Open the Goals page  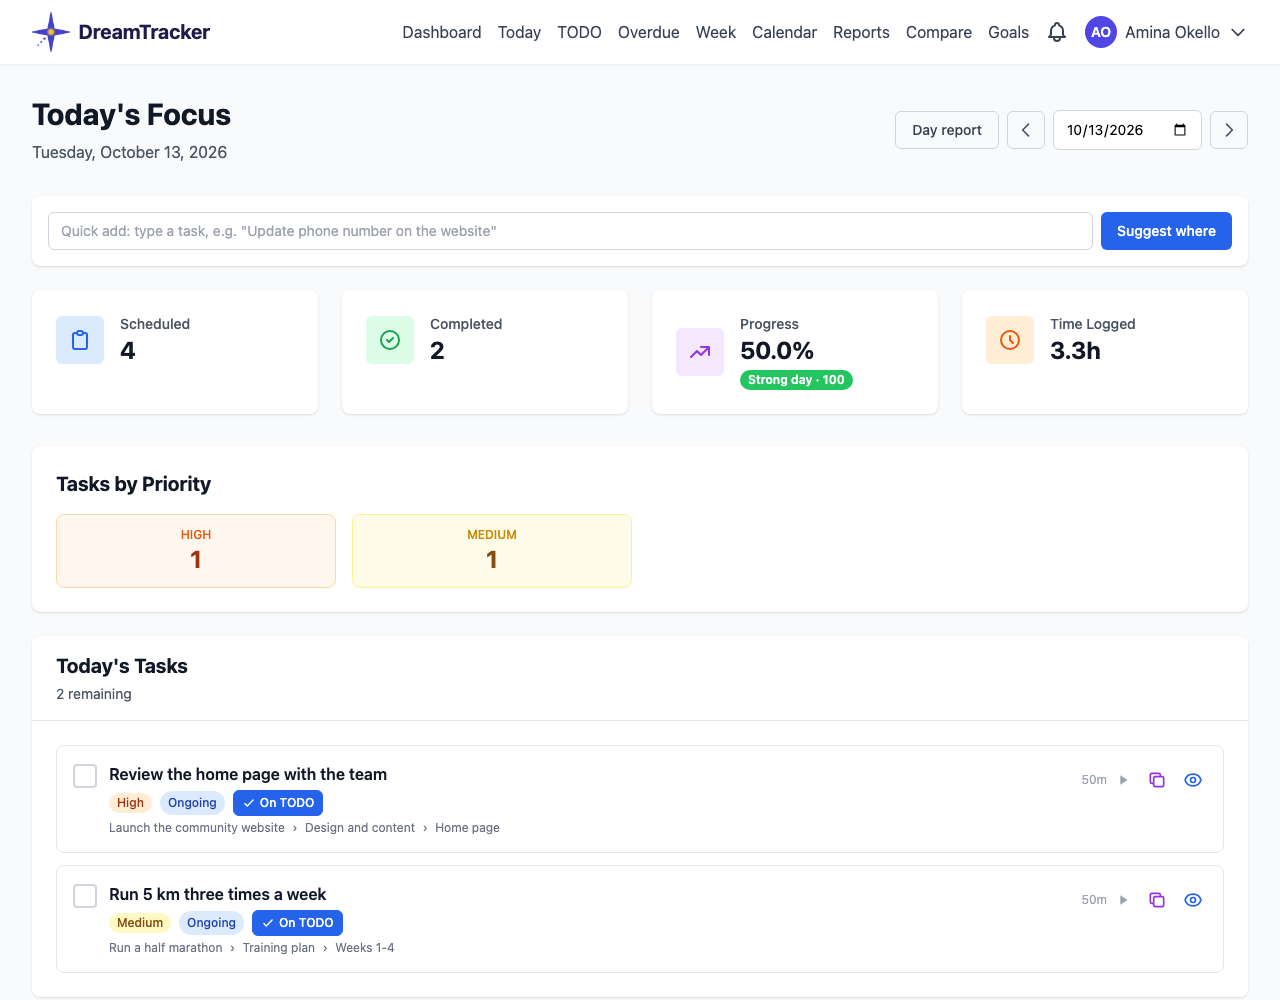tap(1008, 32)
